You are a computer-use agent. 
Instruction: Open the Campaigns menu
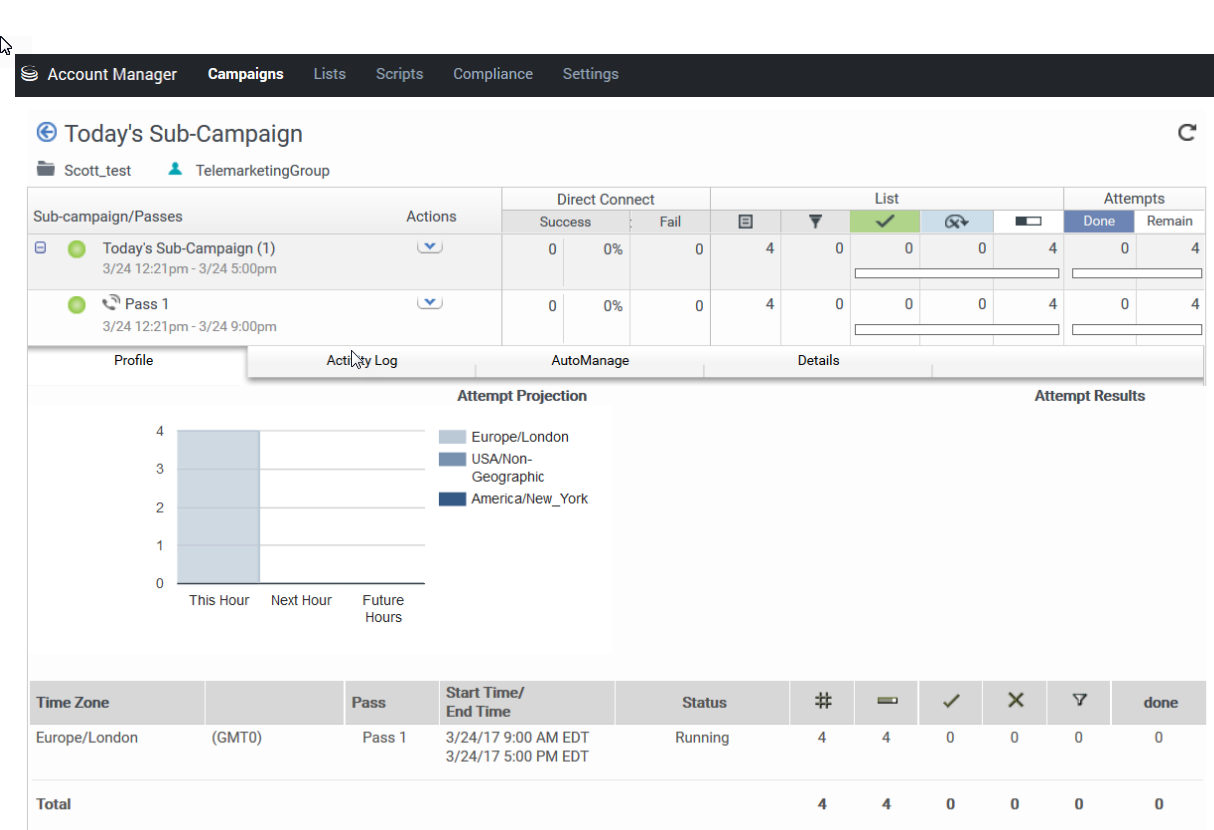246,74
